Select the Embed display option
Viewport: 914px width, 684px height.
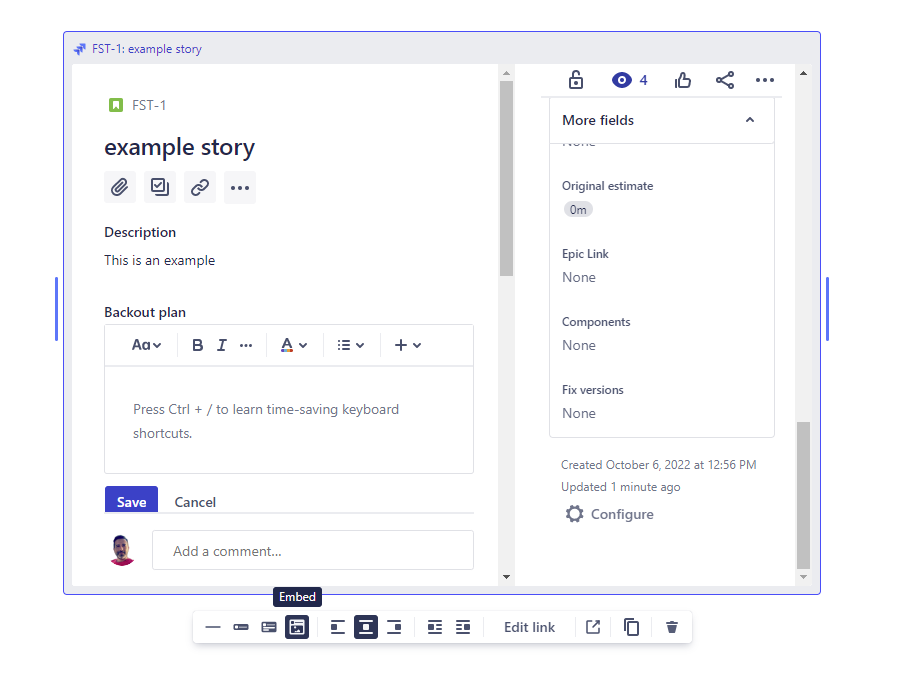297,627
